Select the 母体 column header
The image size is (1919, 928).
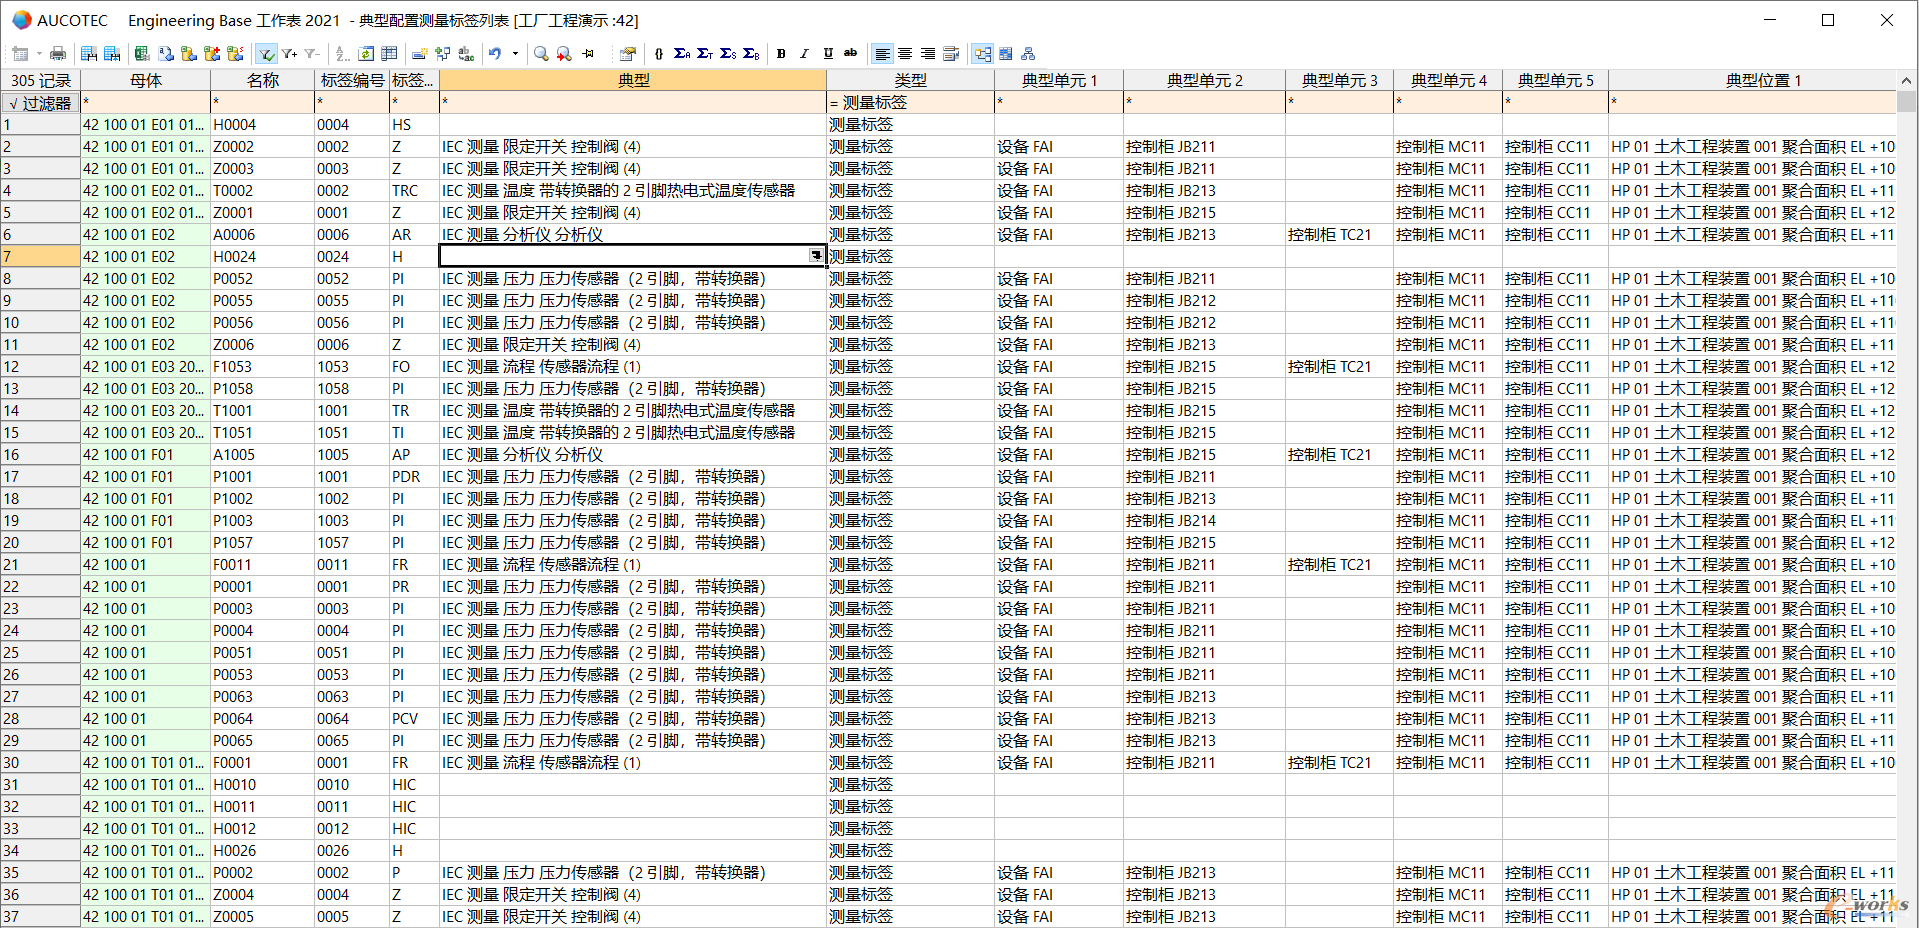point(145,80)
